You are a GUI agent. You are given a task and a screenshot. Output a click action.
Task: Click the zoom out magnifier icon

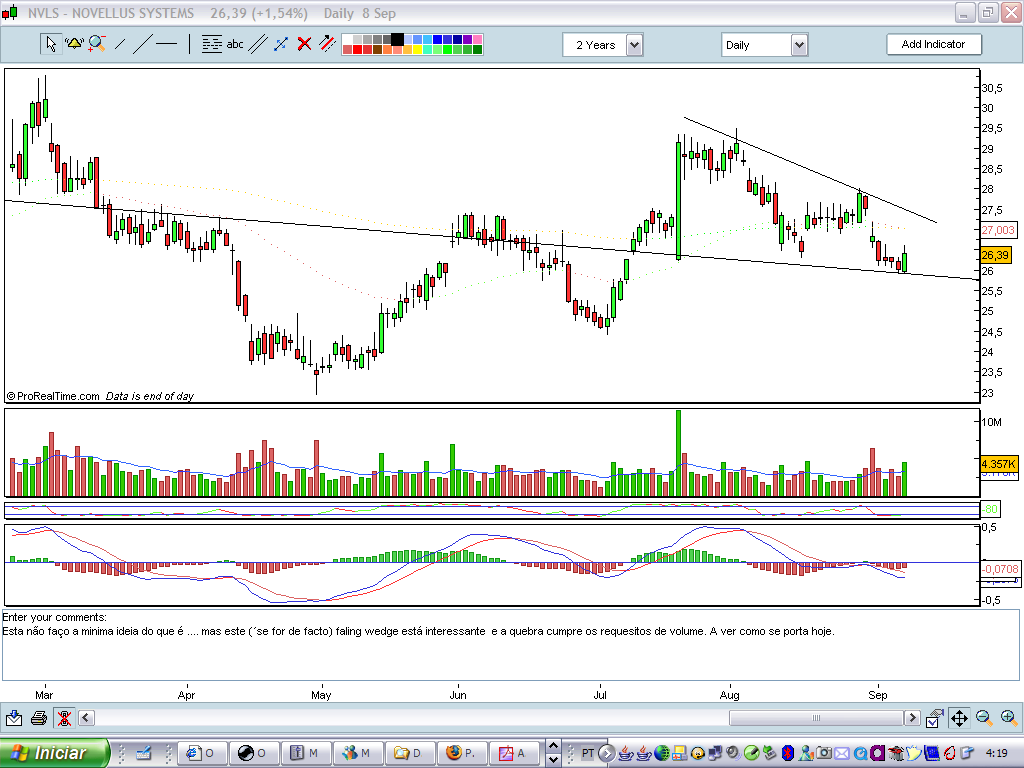click(x=984, y=718)
